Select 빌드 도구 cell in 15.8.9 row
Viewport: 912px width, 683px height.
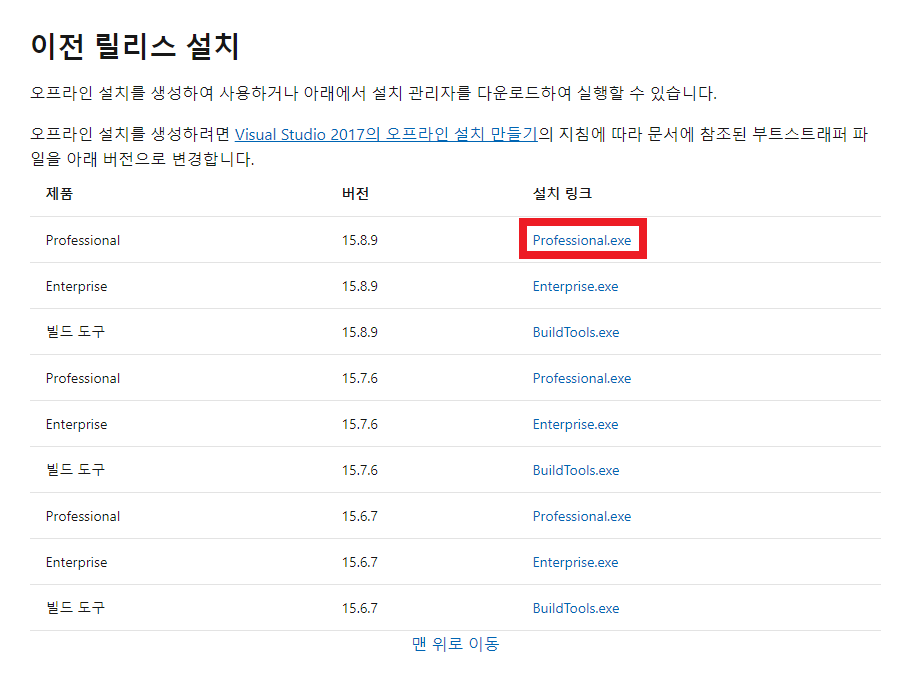[x=75, y=332]
